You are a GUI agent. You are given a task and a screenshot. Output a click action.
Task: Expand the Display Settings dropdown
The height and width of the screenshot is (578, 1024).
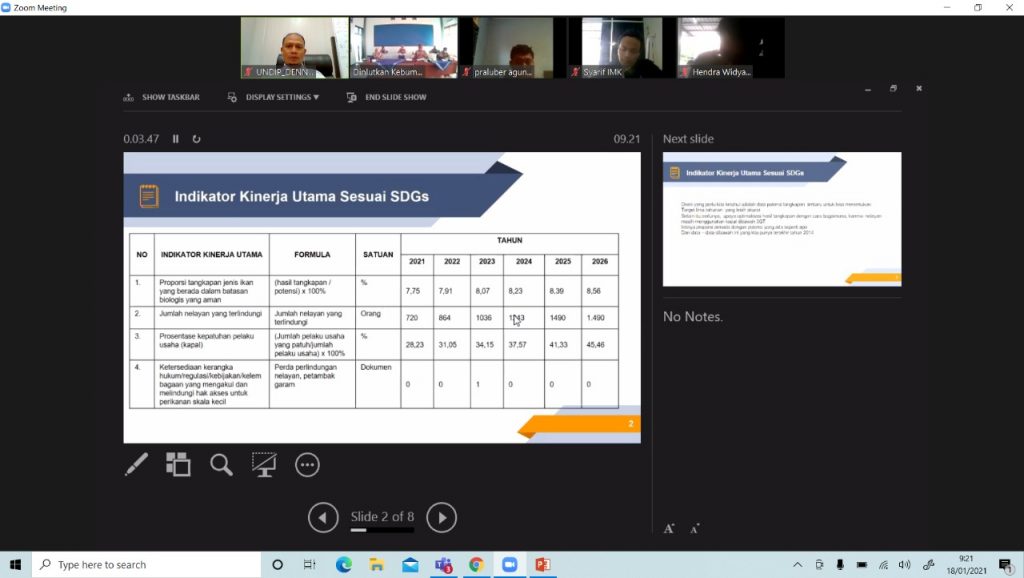click(274, 97)
